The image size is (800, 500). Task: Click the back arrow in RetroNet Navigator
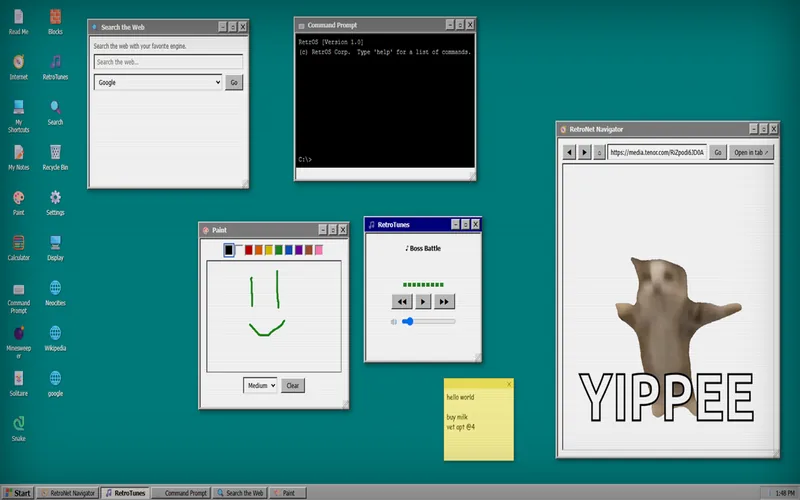[x=569, y=152]
